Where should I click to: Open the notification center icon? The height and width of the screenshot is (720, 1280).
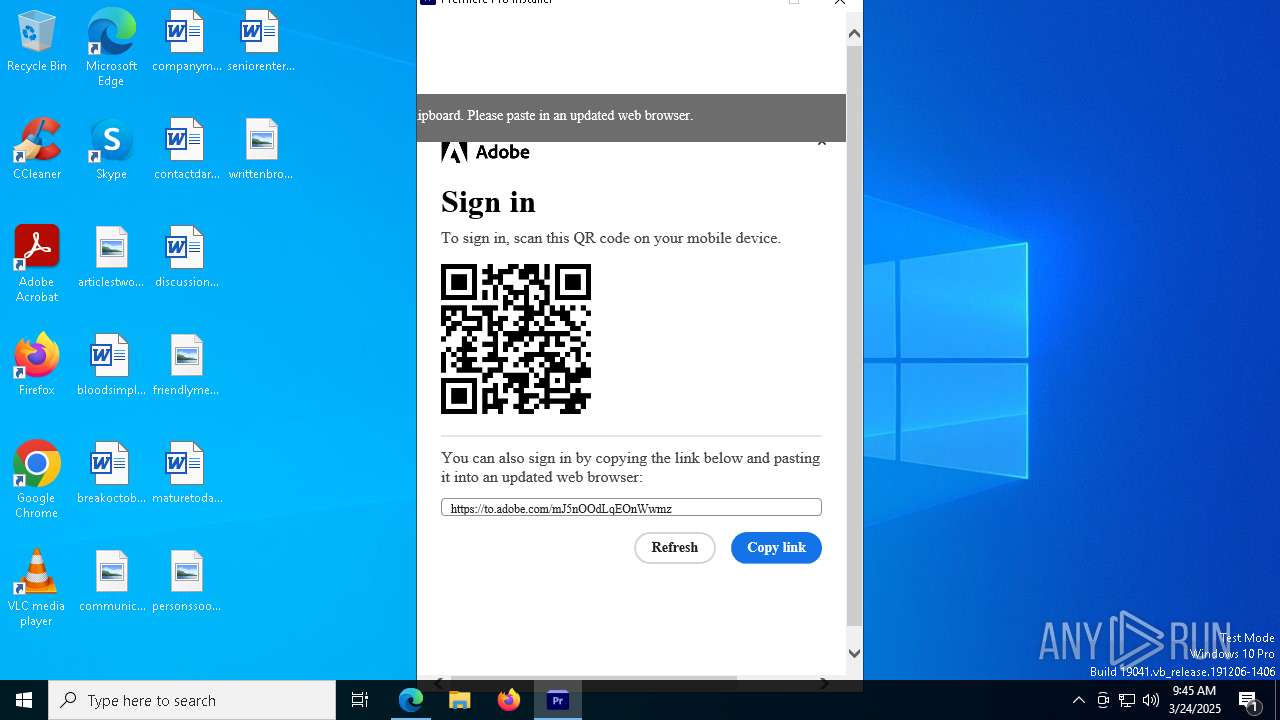(x=1249, y=701)
